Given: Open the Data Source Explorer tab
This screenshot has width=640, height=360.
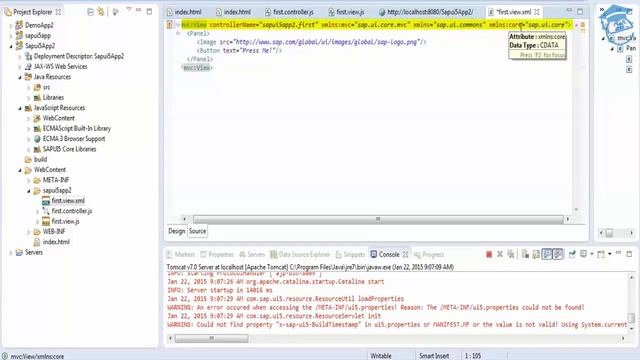Looking at the screenshot, I should [300, 254].
